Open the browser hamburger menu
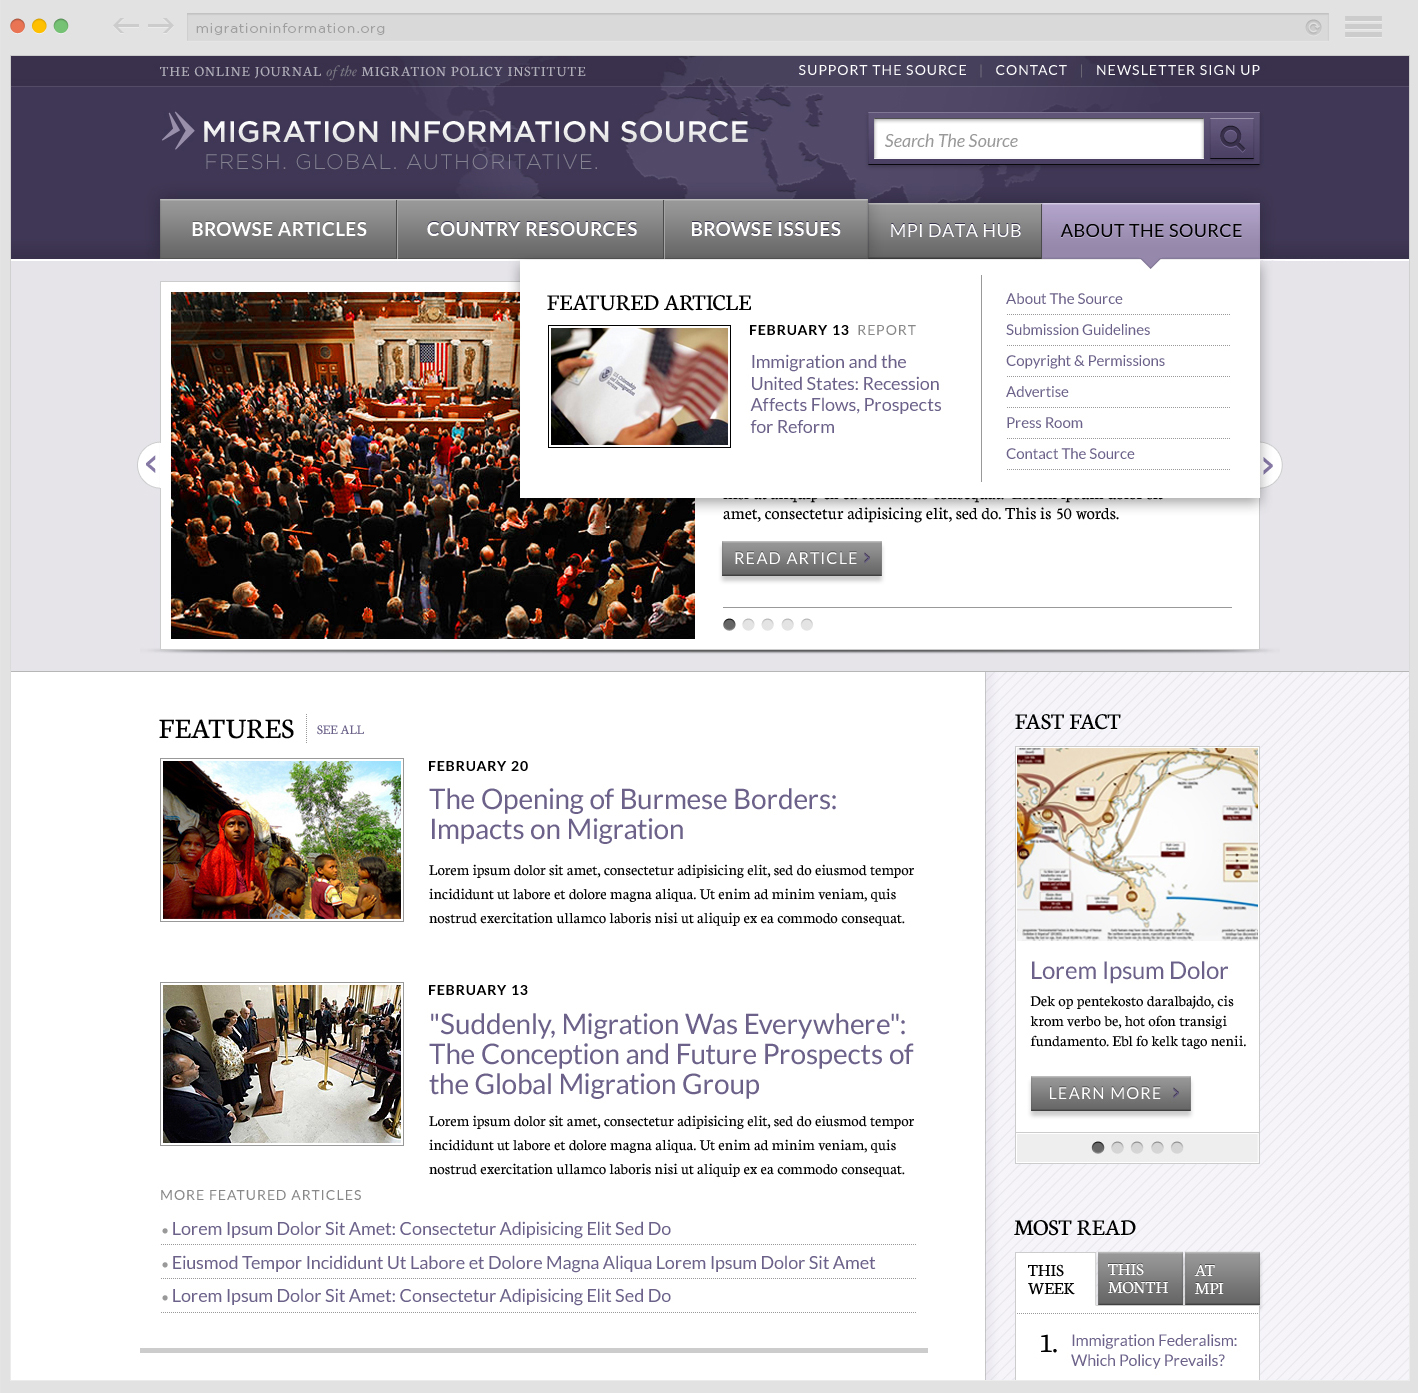Screen dimensions: 1418x1393 (1363, 26)
